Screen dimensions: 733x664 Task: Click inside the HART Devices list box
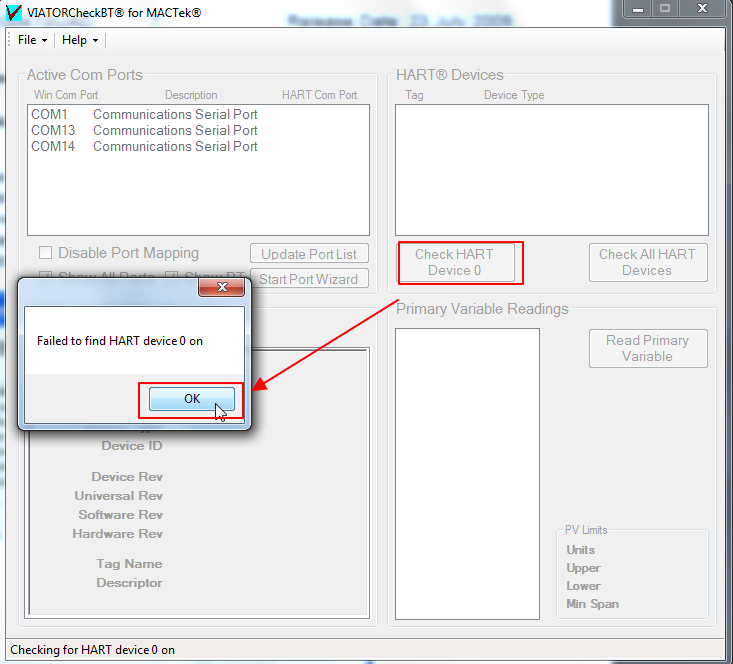point(552,170)
